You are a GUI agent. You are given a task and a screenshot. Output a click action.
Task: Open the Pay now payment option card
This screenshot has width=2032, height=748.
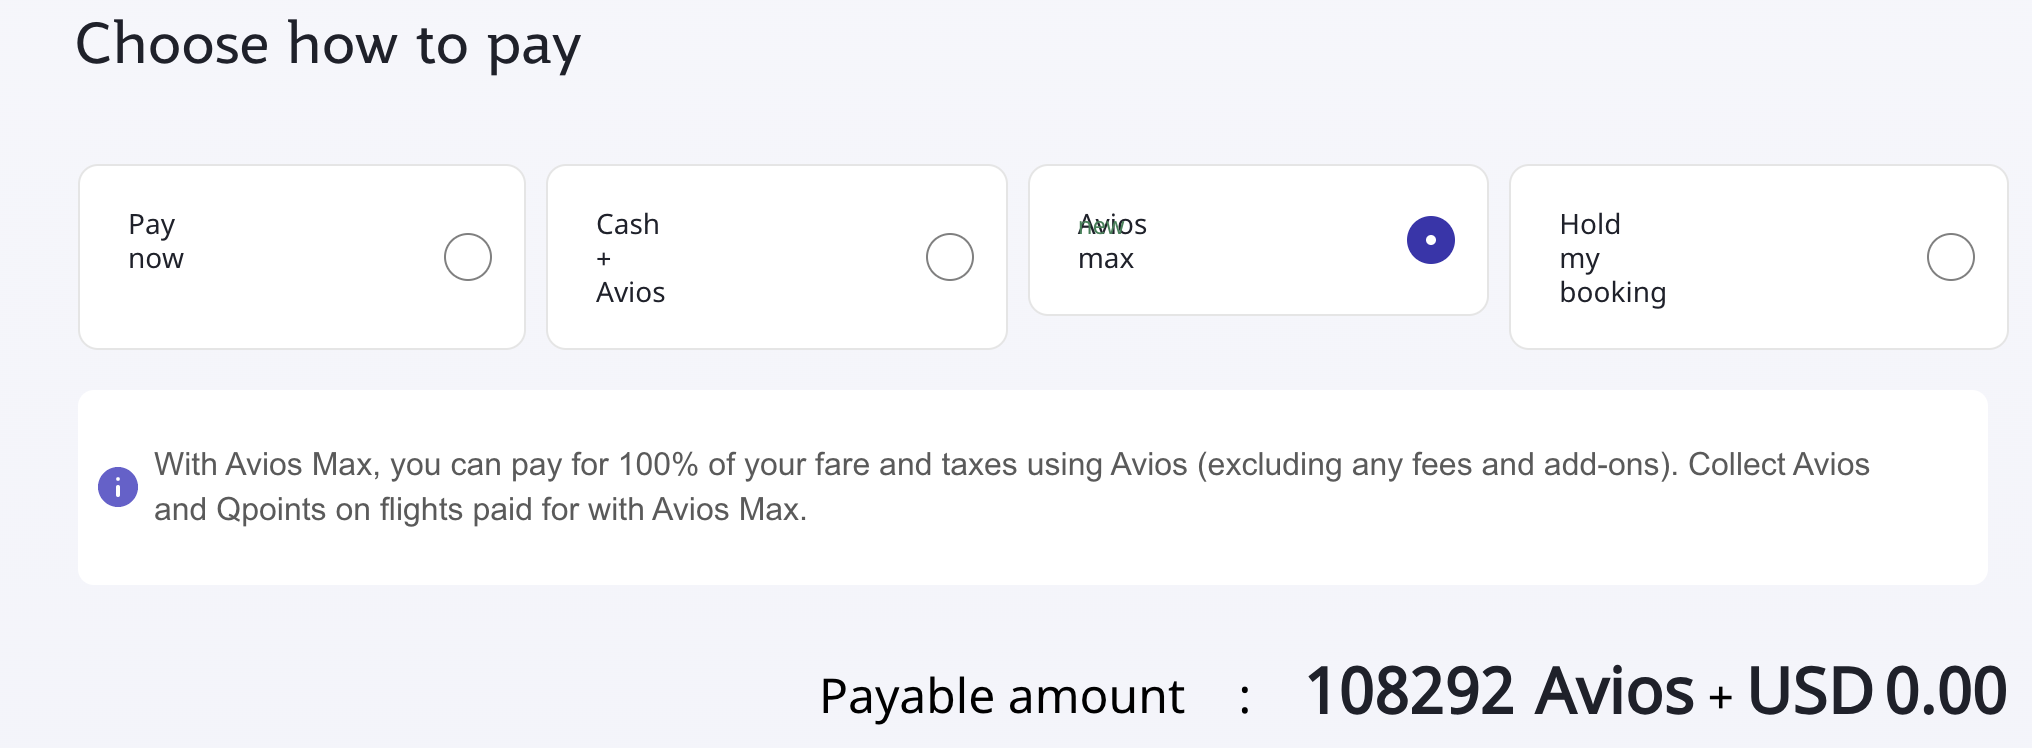300,257
